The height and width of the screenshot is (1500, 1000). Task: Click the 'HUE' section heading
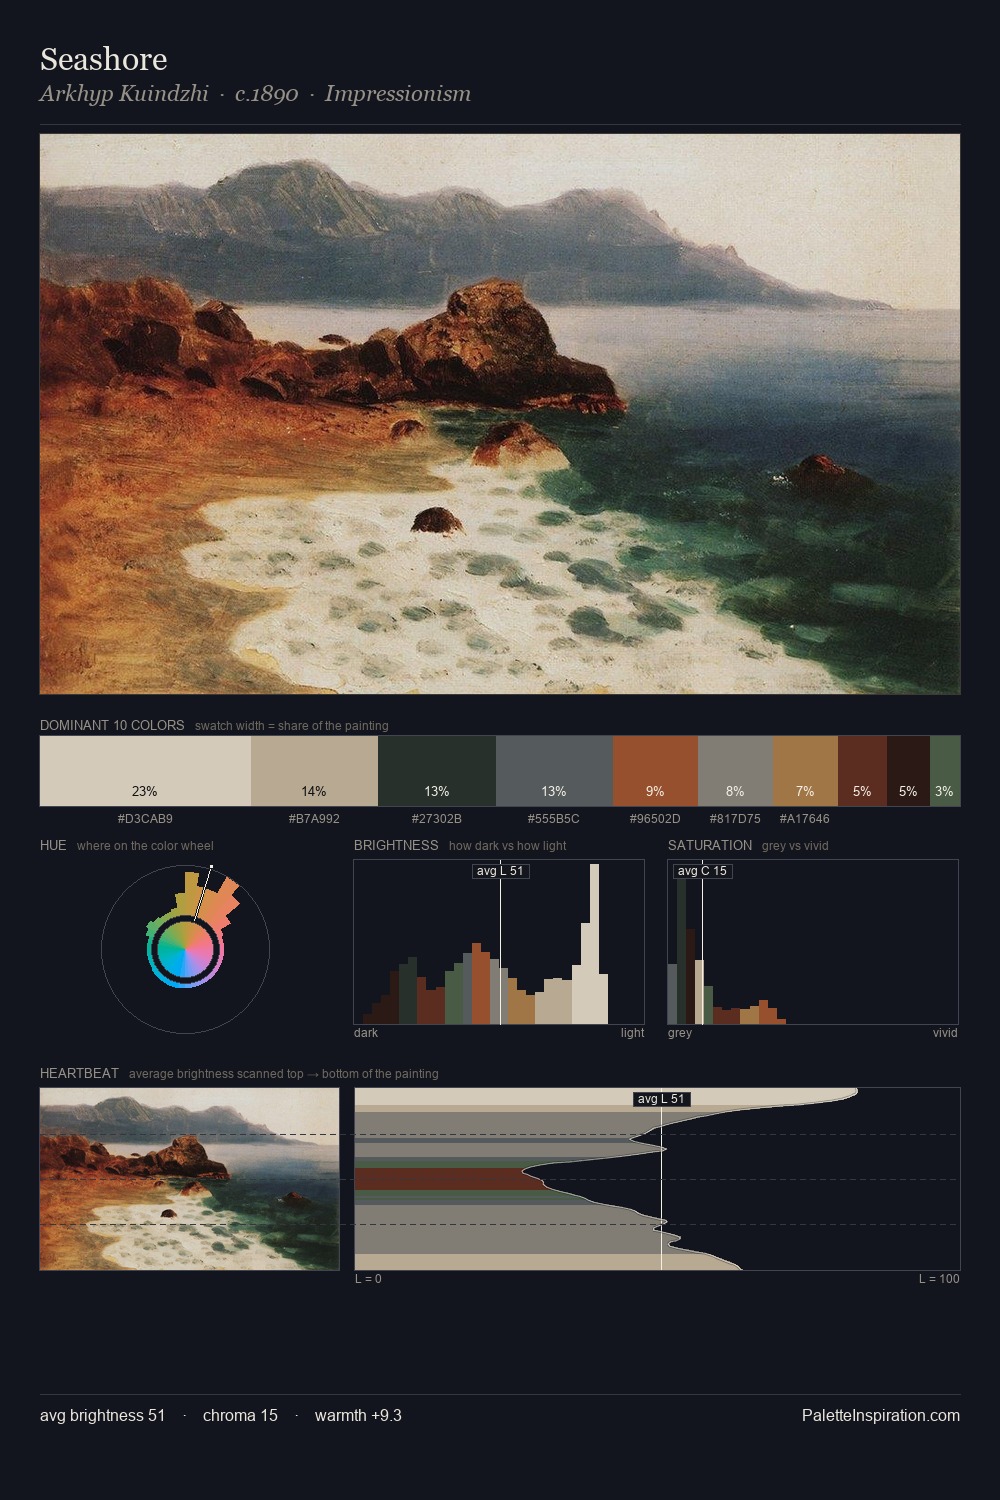point(53,845)
